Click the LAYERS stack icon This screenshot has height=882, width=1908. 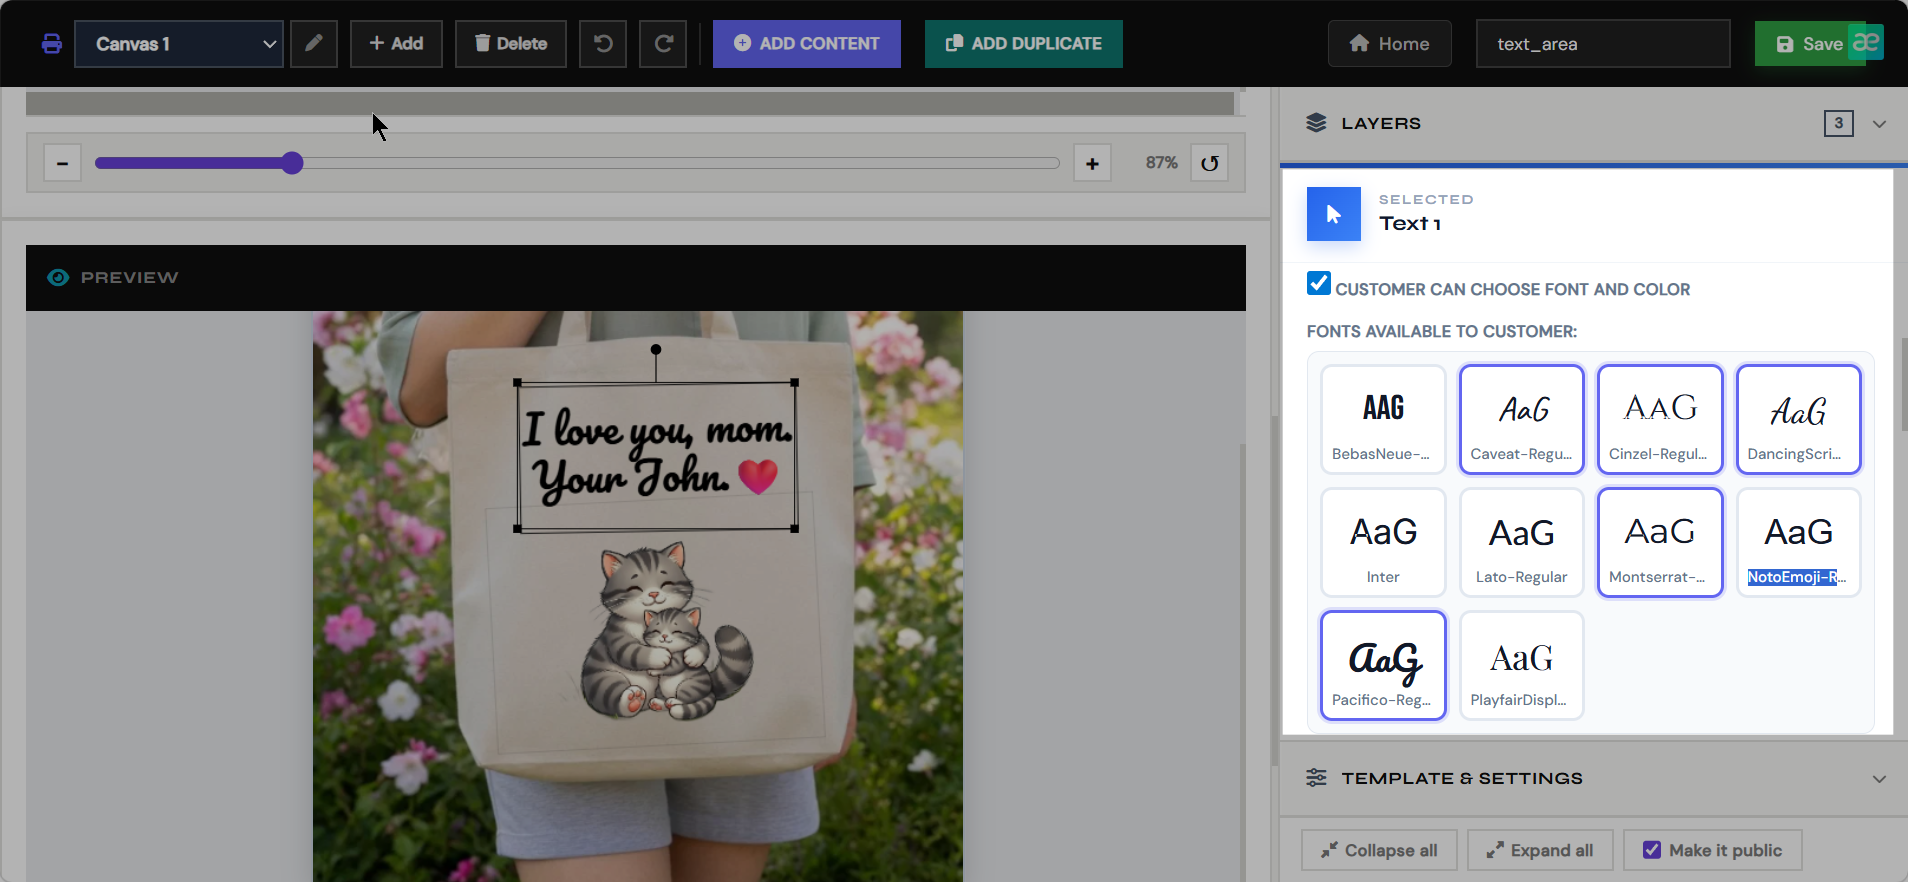point(1316,123)
